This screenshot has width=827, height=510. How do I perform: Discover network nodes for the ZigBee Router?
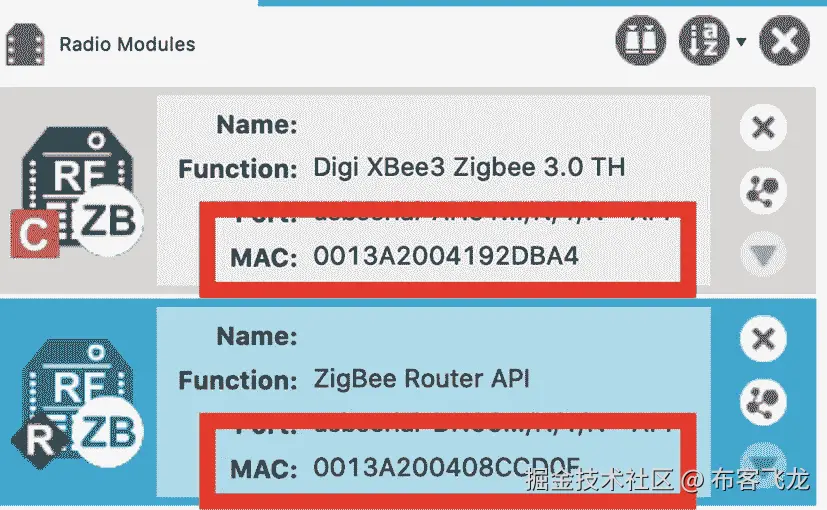[x=763, y=402]
